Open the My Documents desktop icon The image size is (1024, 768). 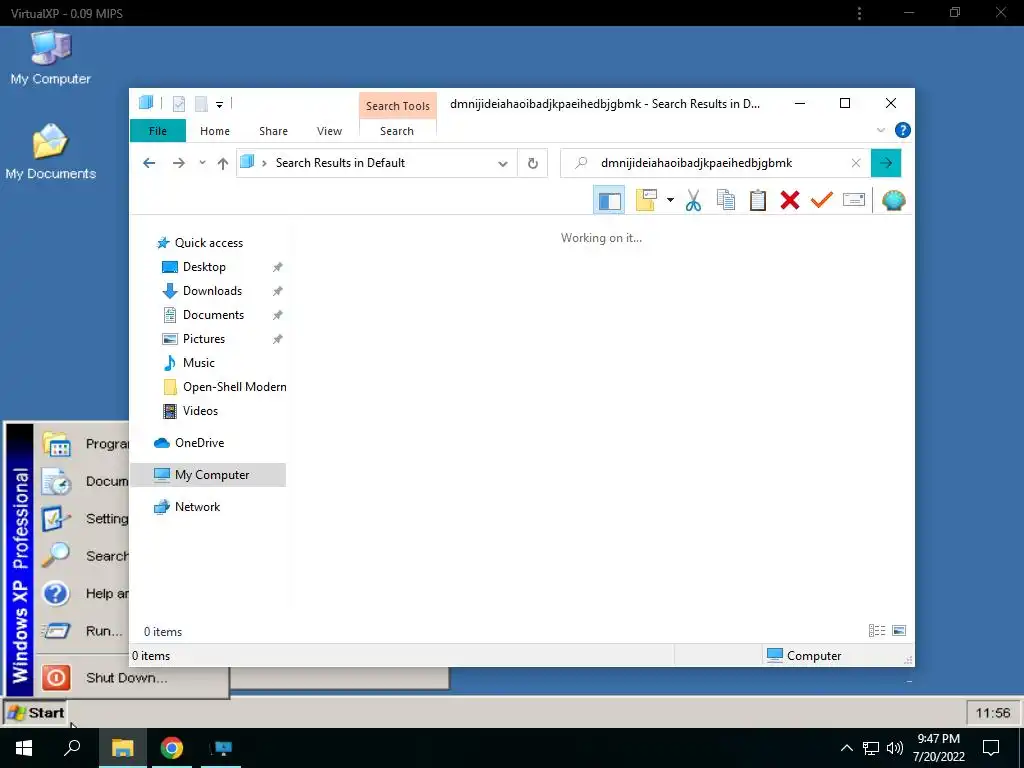click(50, 152)
